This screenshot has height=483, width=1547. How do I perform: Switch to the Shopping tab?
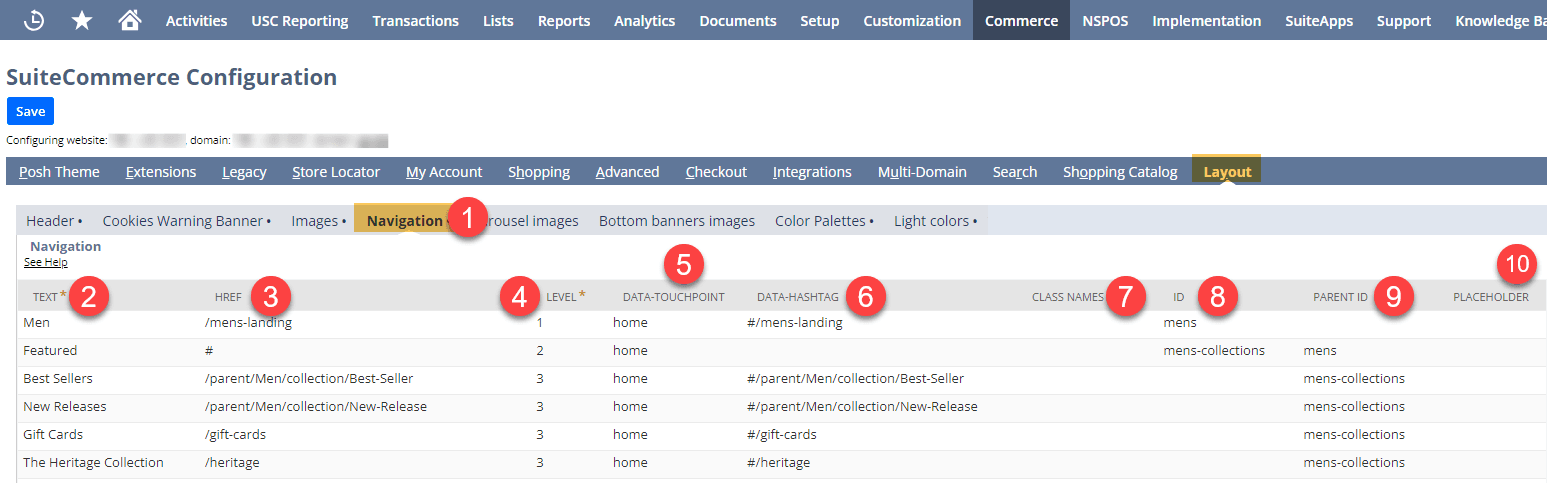[x=539, y=172]
